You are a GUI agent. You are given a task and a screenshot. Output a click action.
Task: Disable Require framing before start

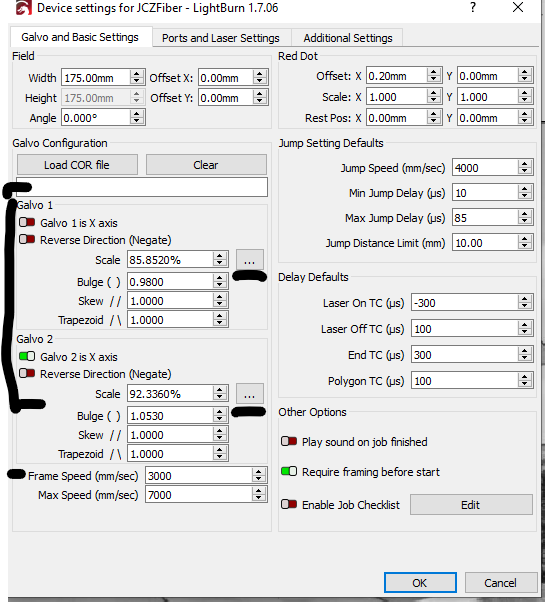289,471
